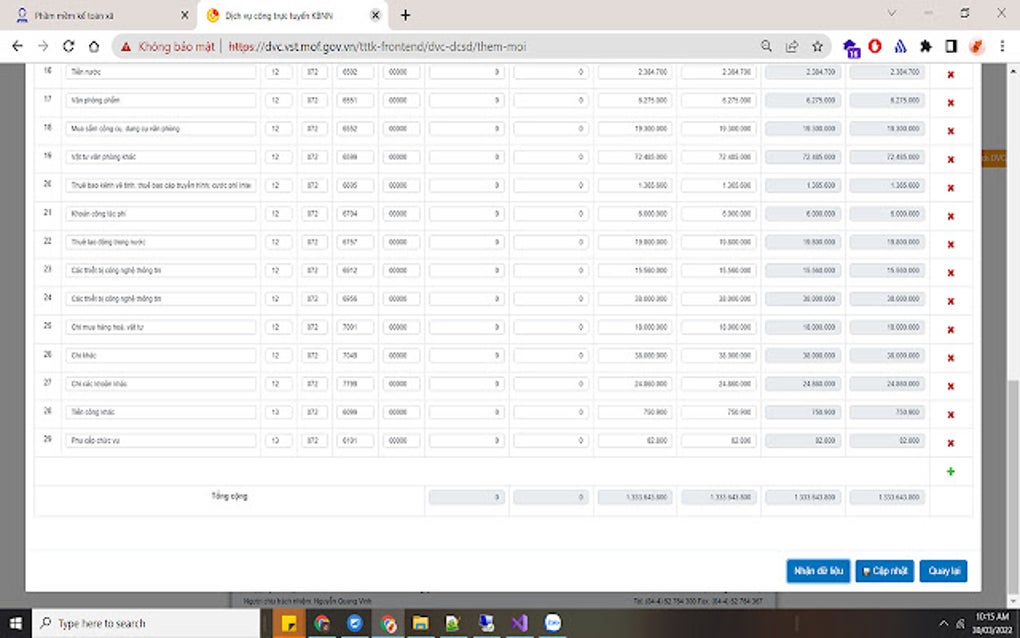1020x638 pixels.
Task: Open the browser three-dot menu
Action: pyautogui.click(x=1003, y=46)
